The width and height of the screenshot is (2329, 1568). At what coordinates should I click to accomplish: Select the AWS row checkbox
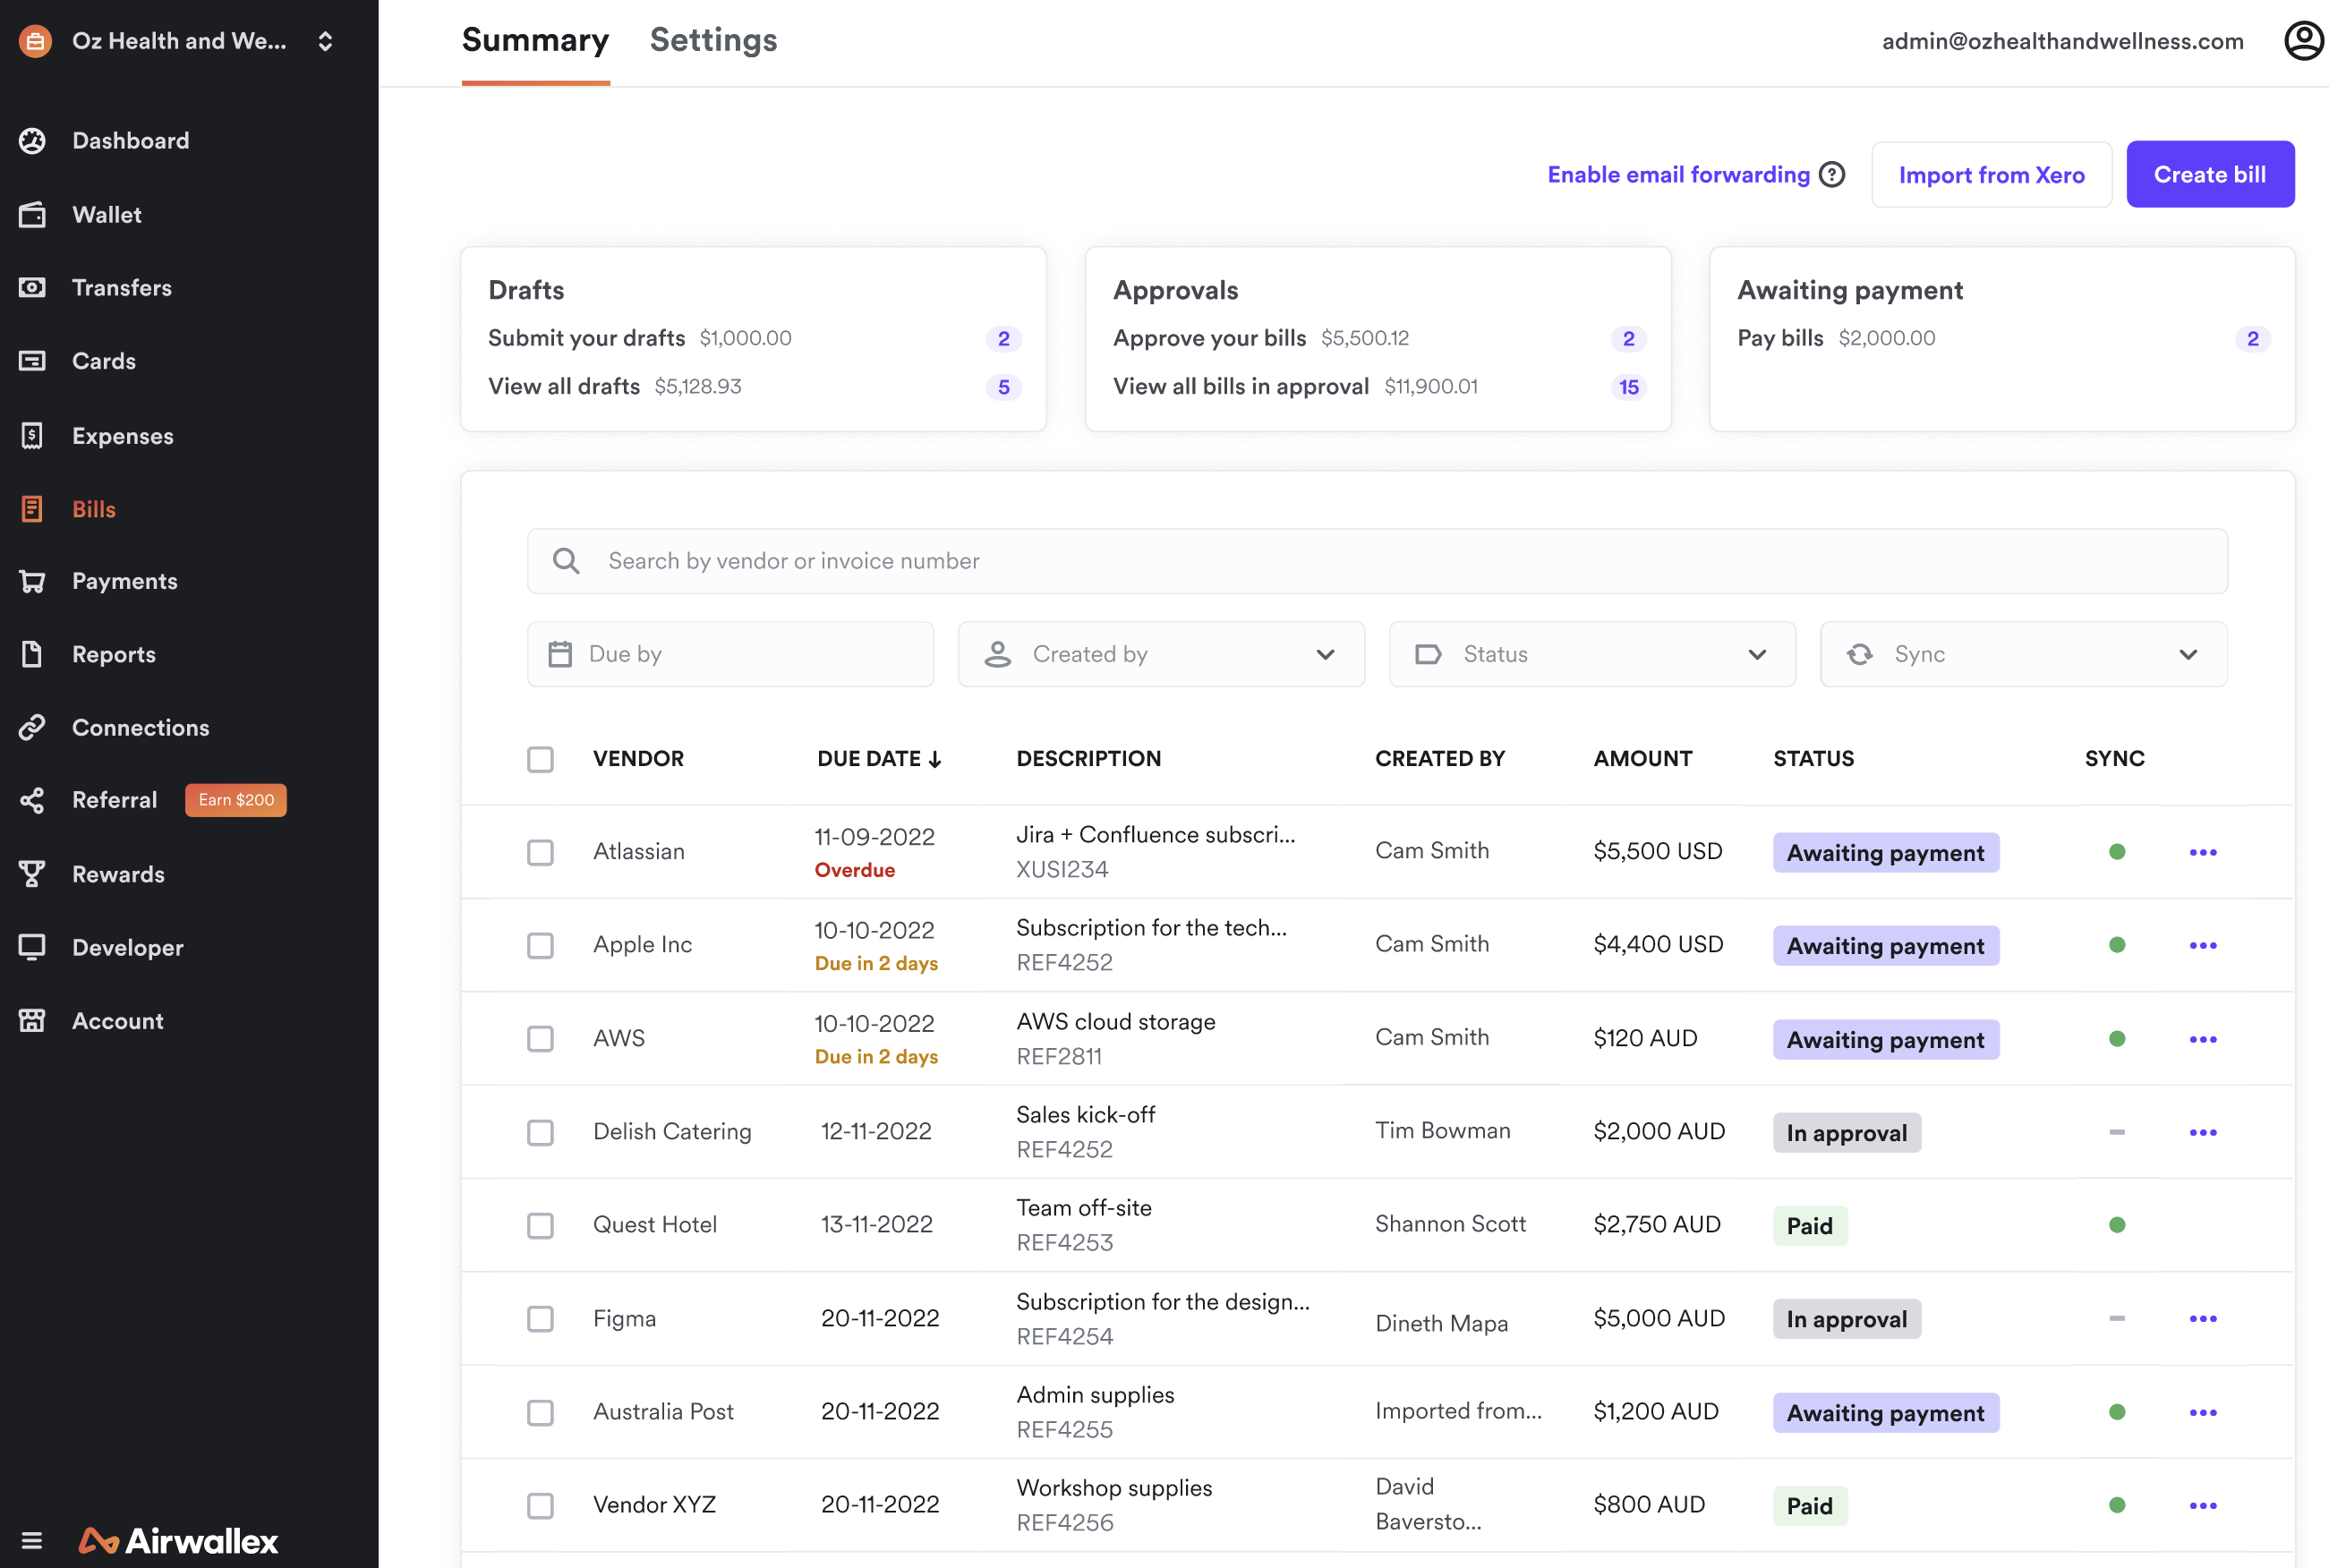(540, 1039)
